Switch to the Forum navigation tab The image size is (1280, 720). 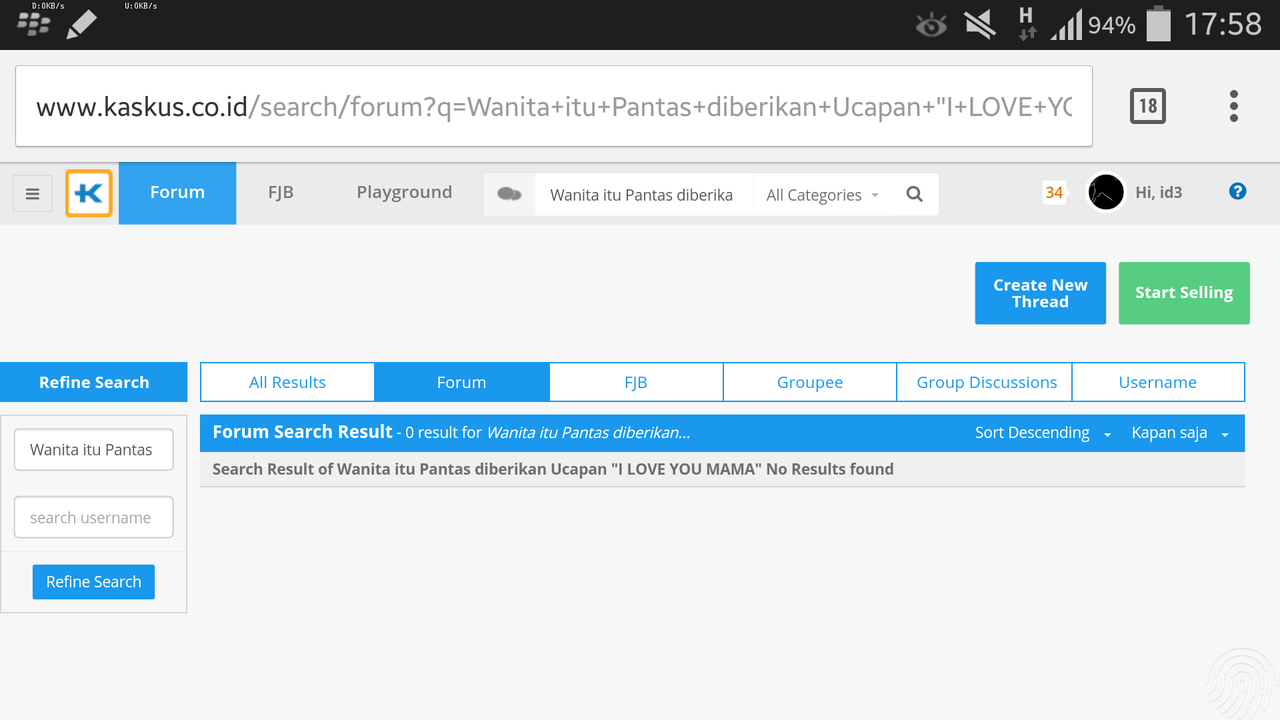point(177,193)
